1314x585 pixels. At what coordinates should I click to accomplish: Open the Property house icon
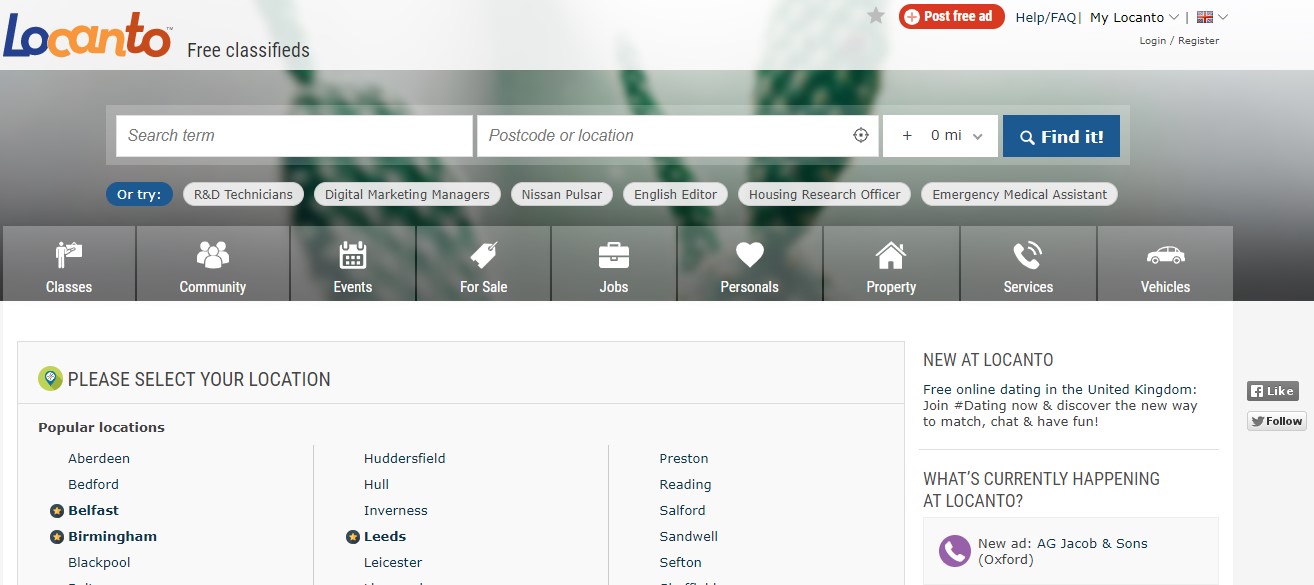(x=890, y=256)
